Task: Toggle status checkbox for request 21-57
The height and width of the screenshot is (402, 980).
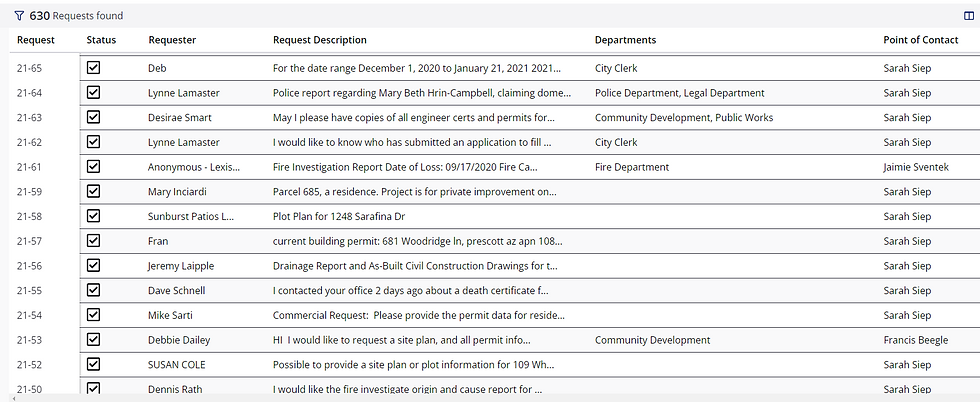Action: [x=93, y=241]
